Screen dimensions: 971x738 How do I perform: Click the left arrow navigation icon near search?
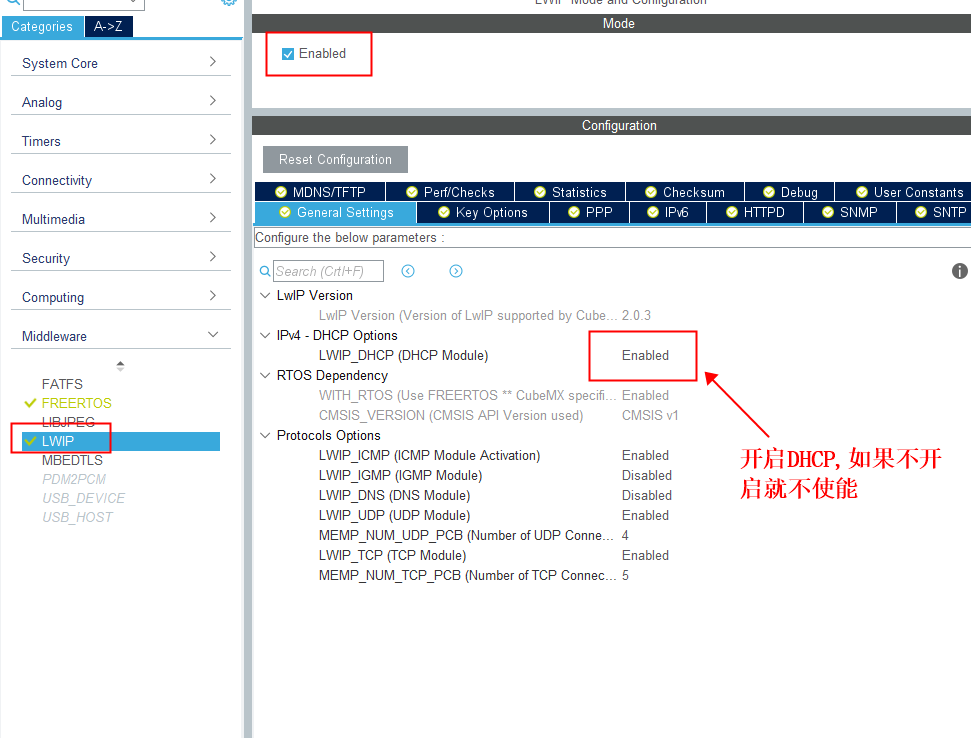[x=407, y=271]
